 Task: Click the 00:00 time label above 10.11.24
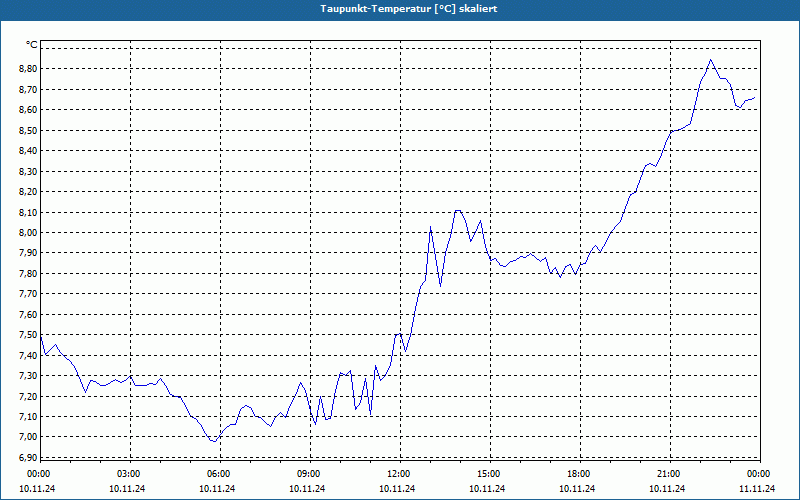pos(38,474)
